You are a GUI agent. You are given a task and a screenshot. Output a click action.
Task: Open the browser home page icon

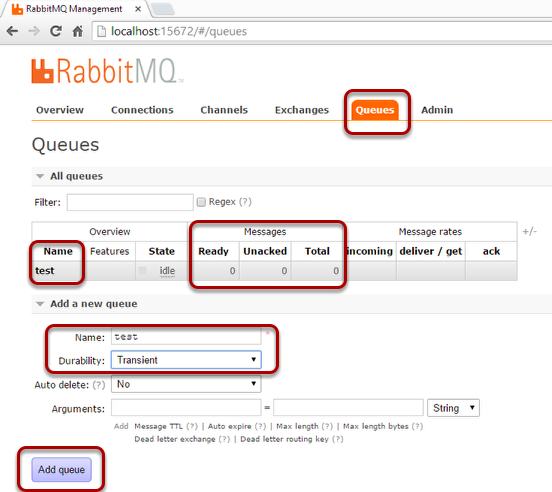click(77, 31)
